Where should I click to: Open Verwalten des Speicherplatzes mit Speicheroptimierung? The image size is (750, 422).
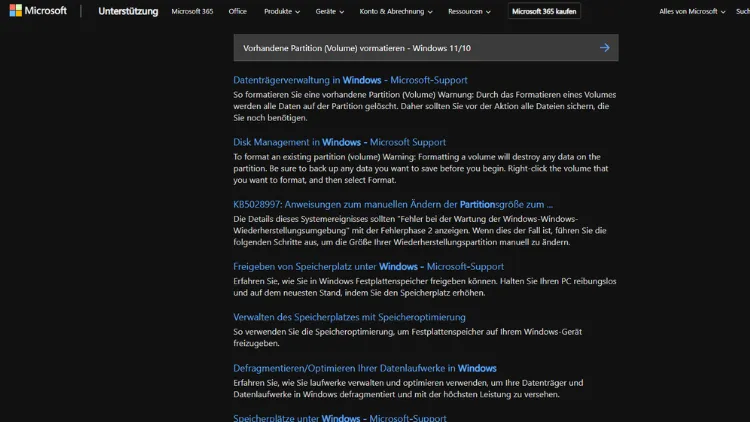point(350,317)
